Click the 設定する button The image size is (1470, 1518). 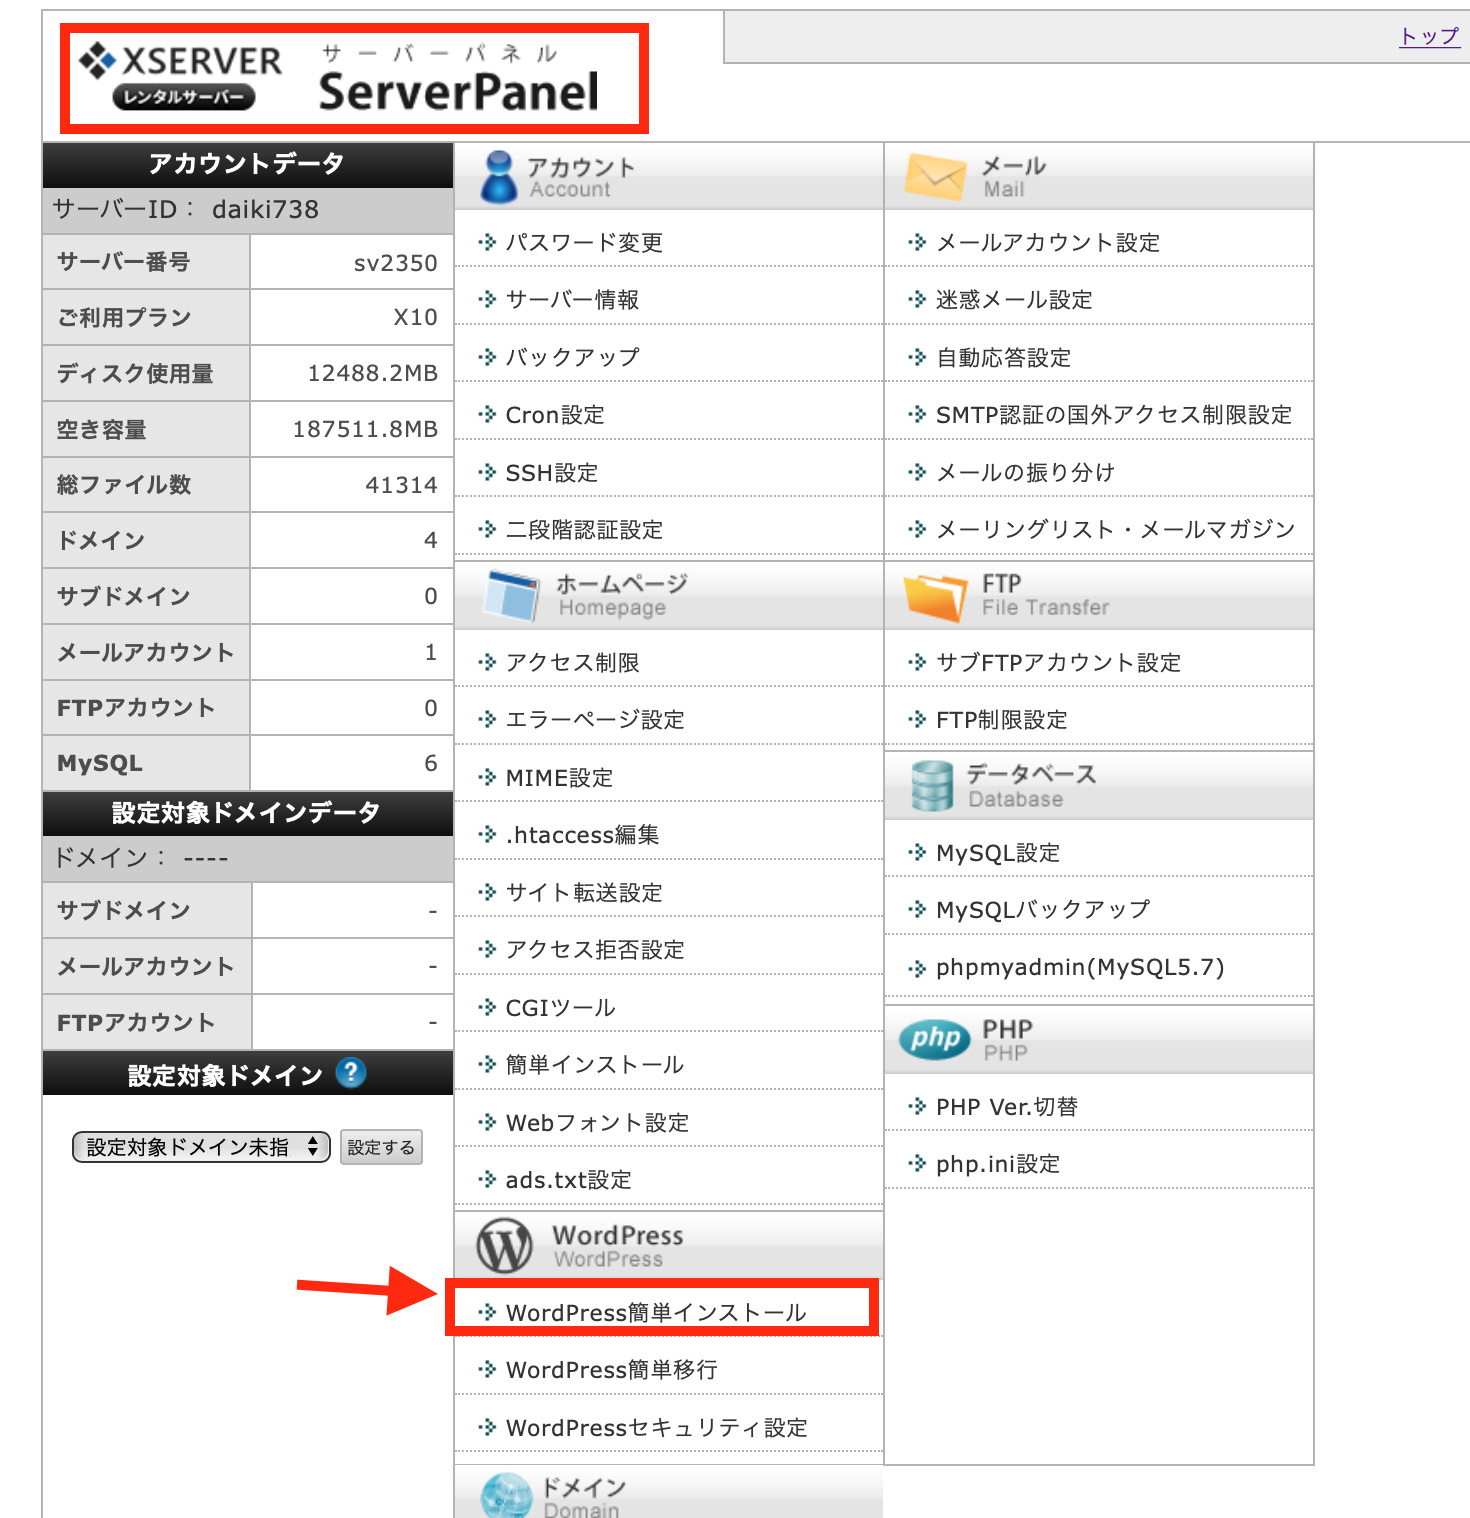tap(381, 1147)
